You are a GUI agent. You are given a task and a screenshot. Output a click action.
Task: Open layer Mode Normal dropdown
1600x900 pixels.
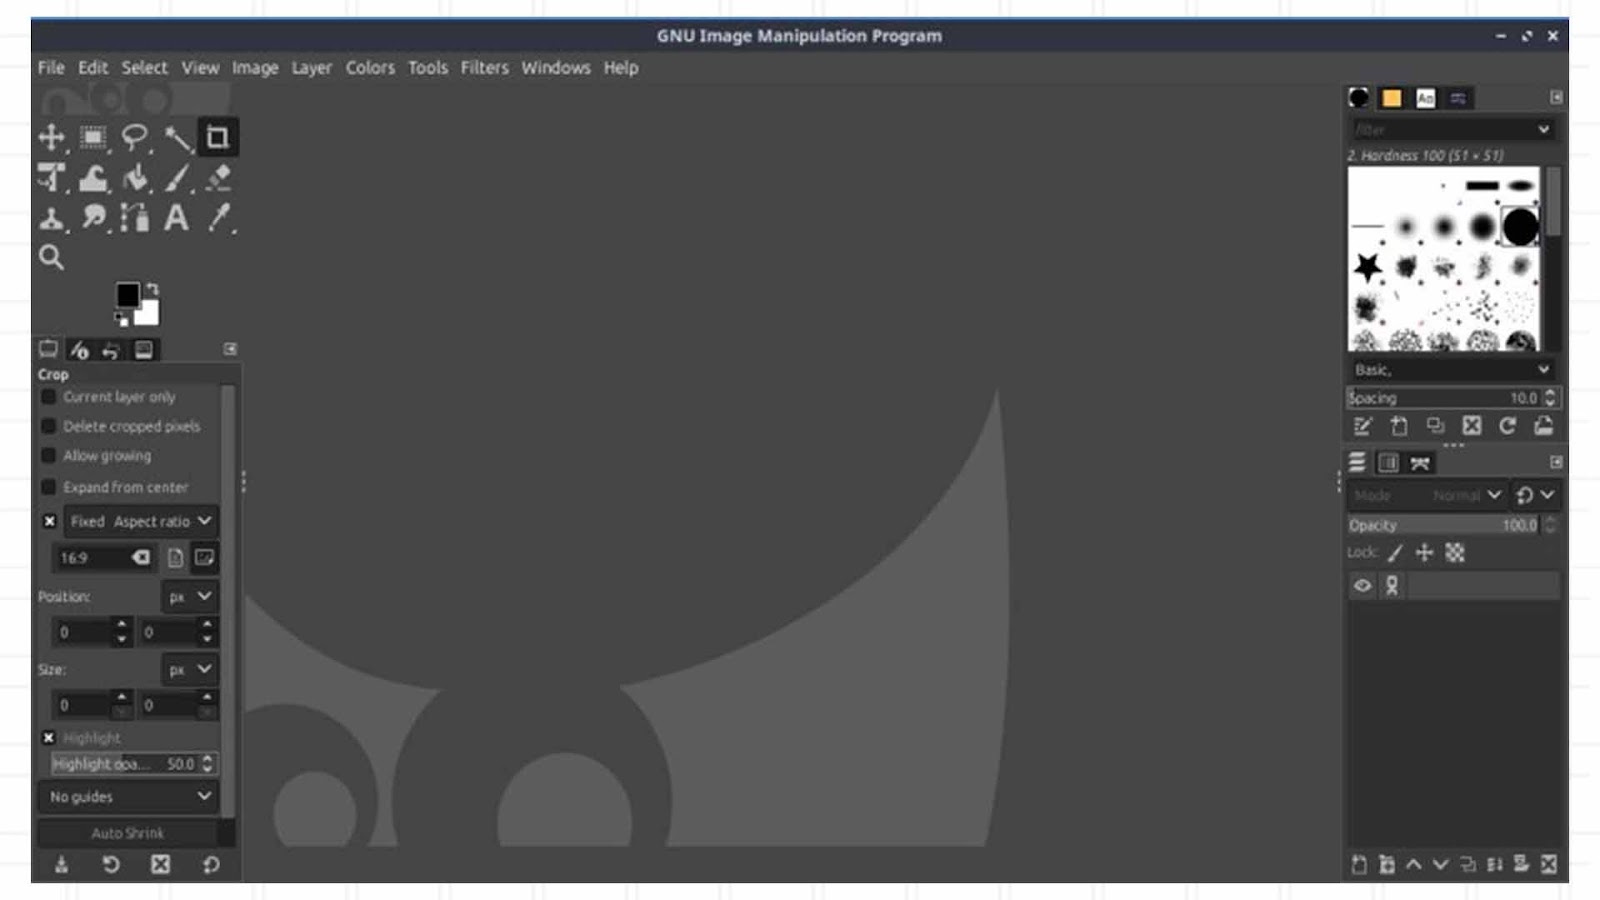tap(1427, 495)
